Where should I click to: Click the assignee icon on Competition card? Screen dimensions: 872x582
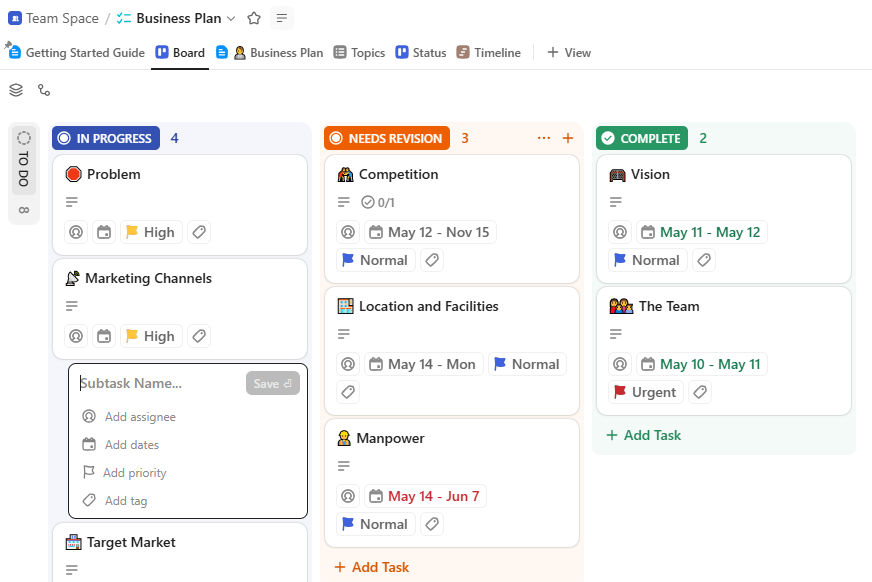[x=347, y=232]
